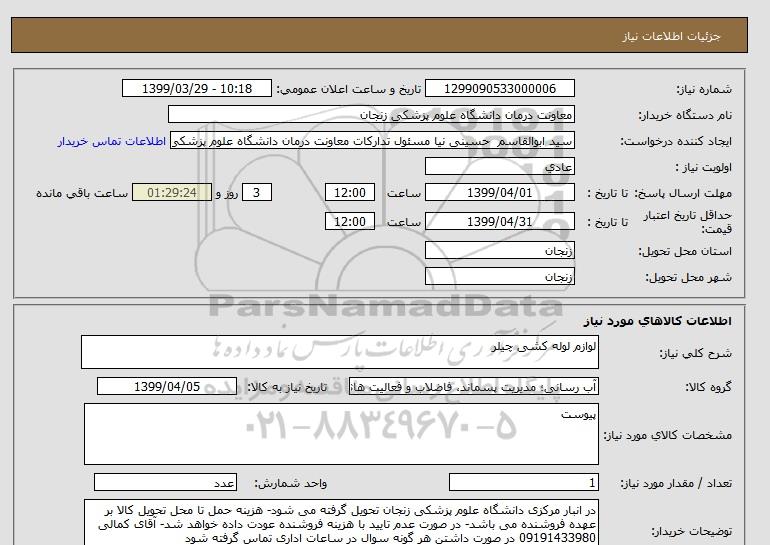Click the text ساعت باقی مانده
This screenshot has height=545, width=770.
point(82,193)
